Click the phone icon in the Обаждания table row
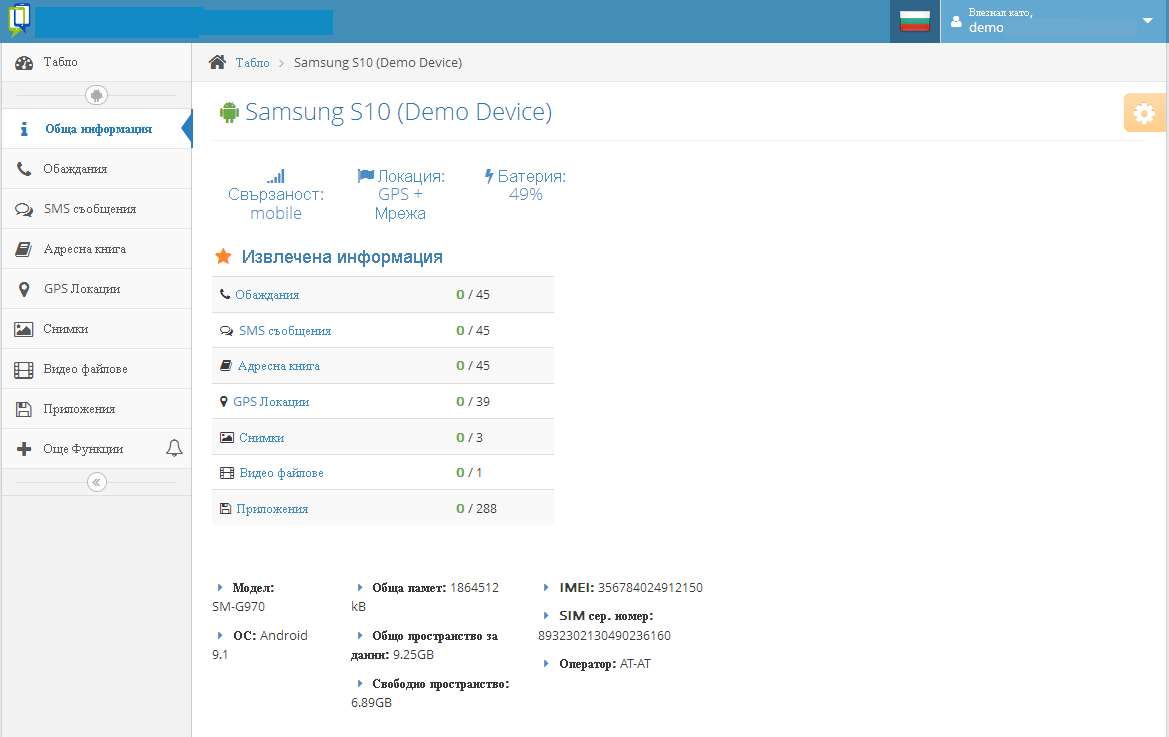 (x=225, y=294)
